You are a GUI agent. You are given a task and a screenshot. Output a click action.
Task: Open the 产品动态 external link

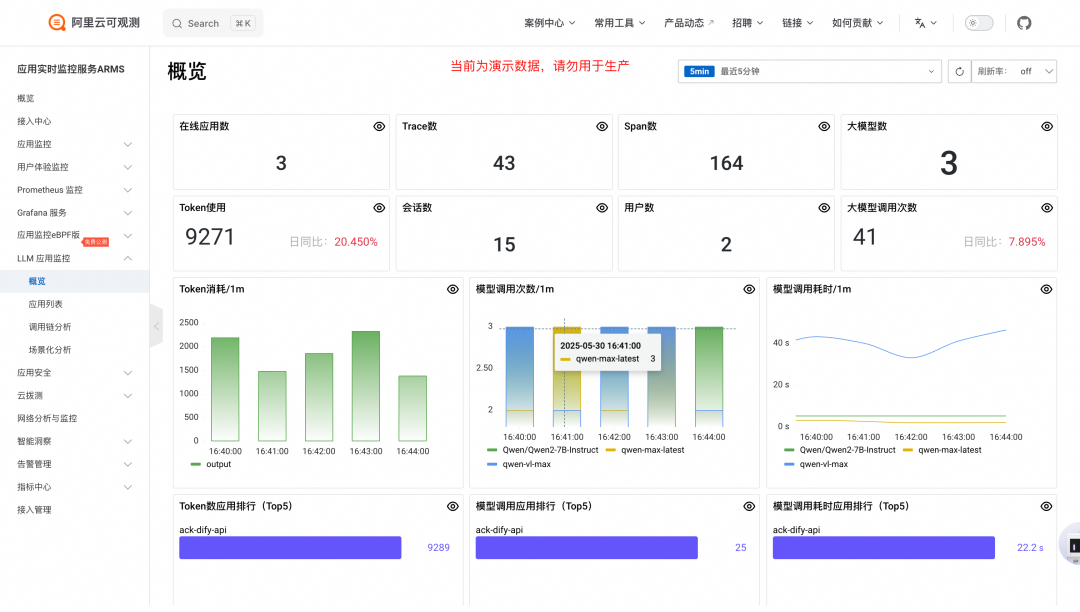689,23
